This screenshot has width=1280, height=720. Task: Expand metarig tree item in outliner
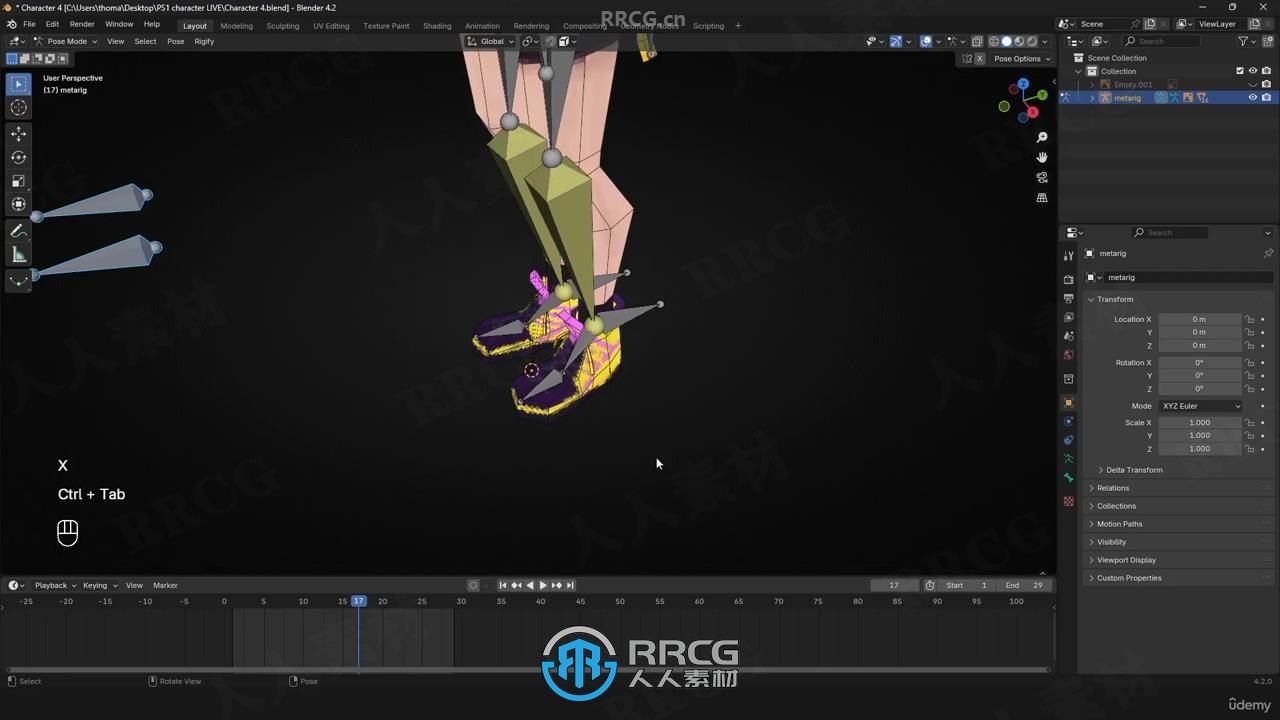pyautogui.click(x=1092, y=98)
